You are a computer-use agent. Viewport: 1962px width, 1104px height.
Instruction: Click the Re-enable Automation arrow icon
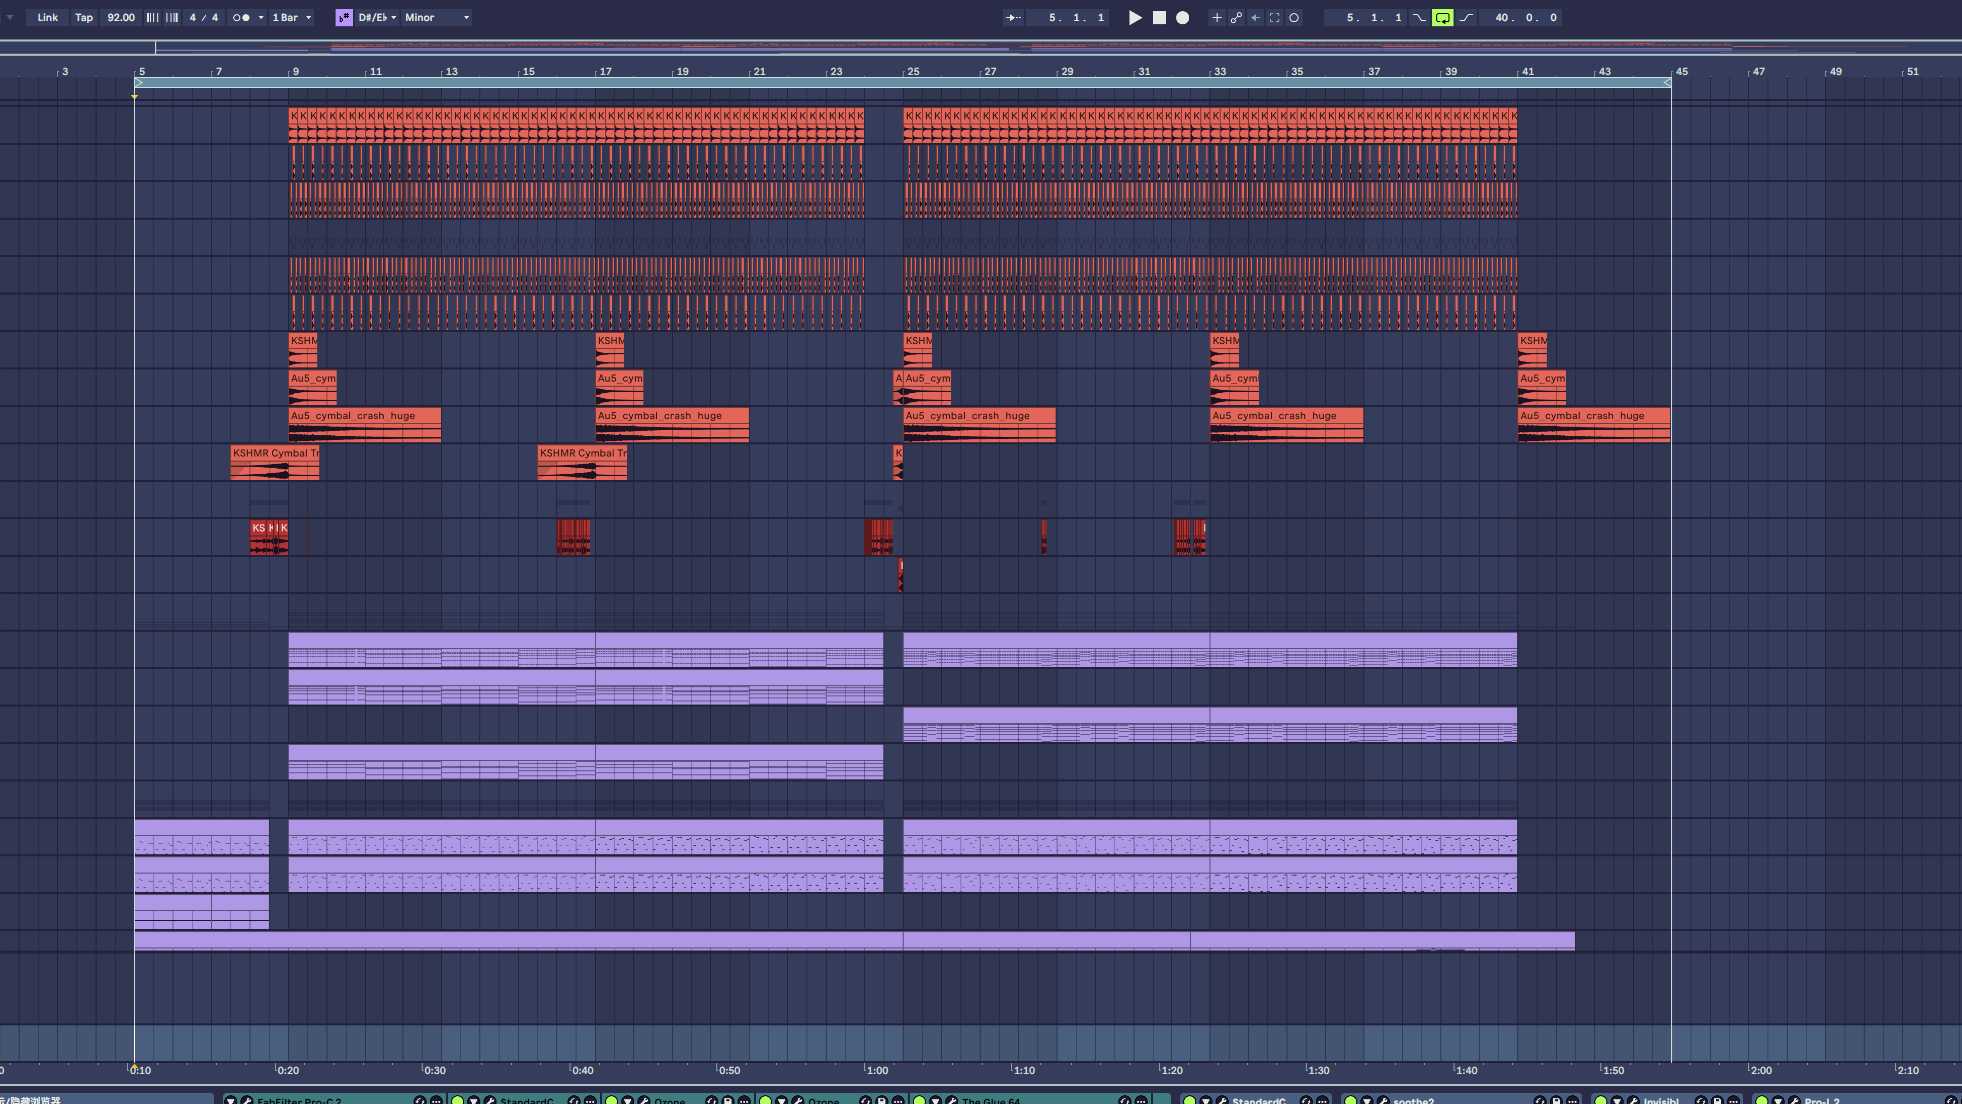1255,17
